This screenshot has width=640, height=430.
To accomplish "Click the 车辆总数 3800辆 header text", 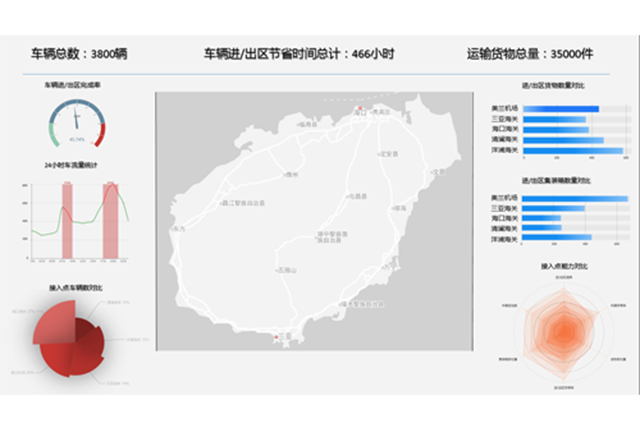I will 79,54.
